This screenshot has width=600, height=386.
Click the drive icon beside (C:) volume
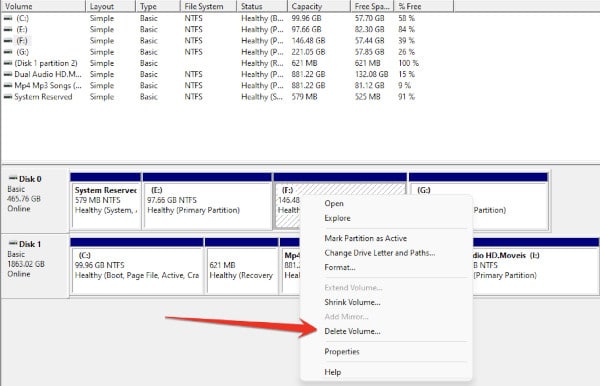pos(8,18)
